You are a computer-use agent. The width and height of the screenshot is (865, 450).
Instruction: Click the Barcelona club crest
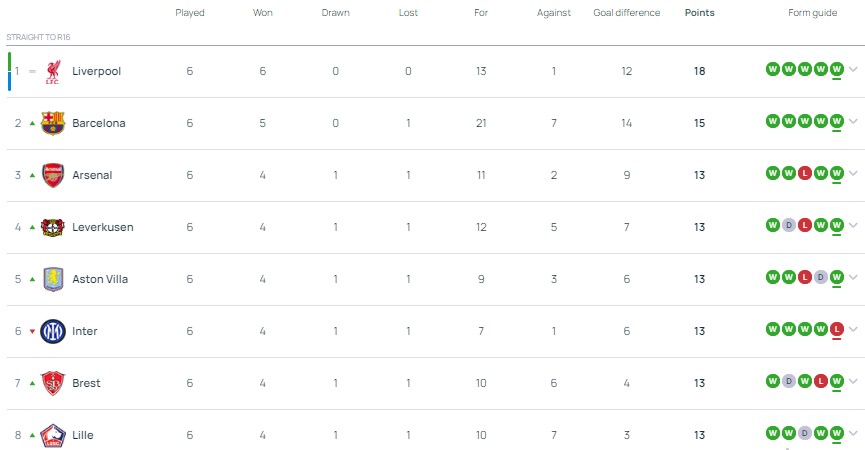[53, 123]
